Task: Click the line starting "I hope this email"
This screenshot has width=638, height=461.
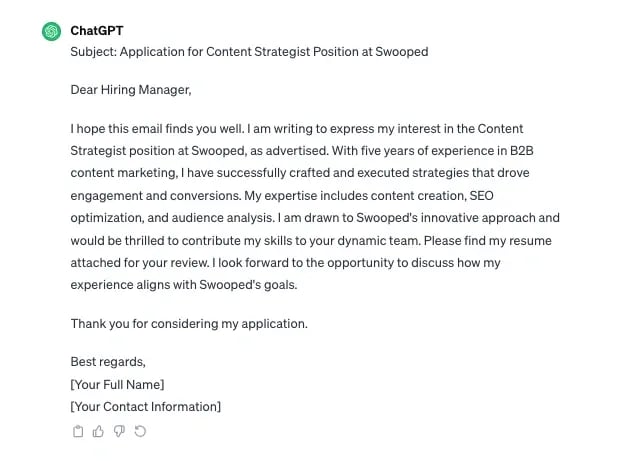Action: coord(296,129)
